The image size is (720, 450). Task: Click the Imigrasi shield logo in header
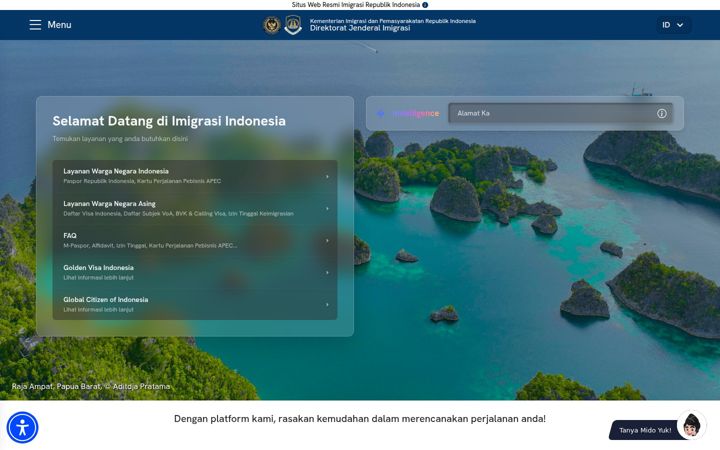(x=293, y=25)
